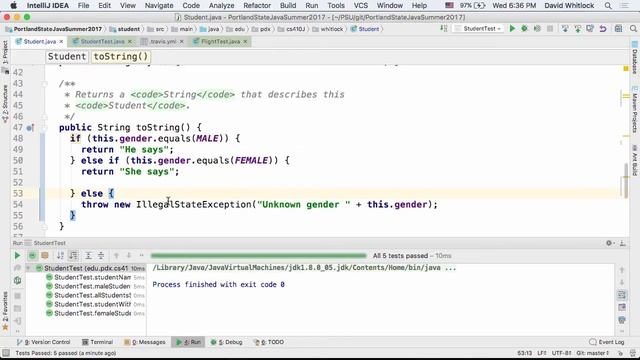Open Git: master branch popup
This screenshot has width=640, height=360.
tap(593, 353)
